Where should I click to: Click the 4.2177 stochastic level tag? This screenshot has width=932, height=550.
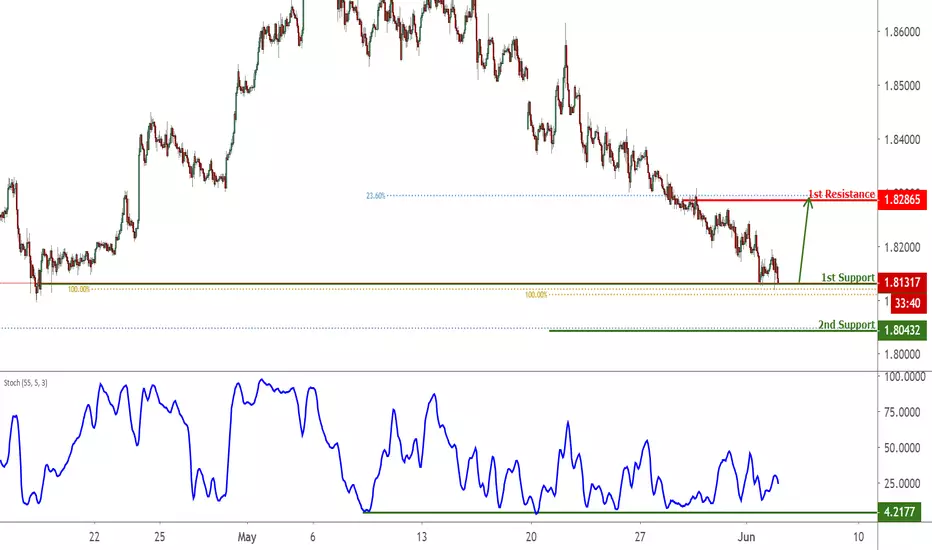899,512
